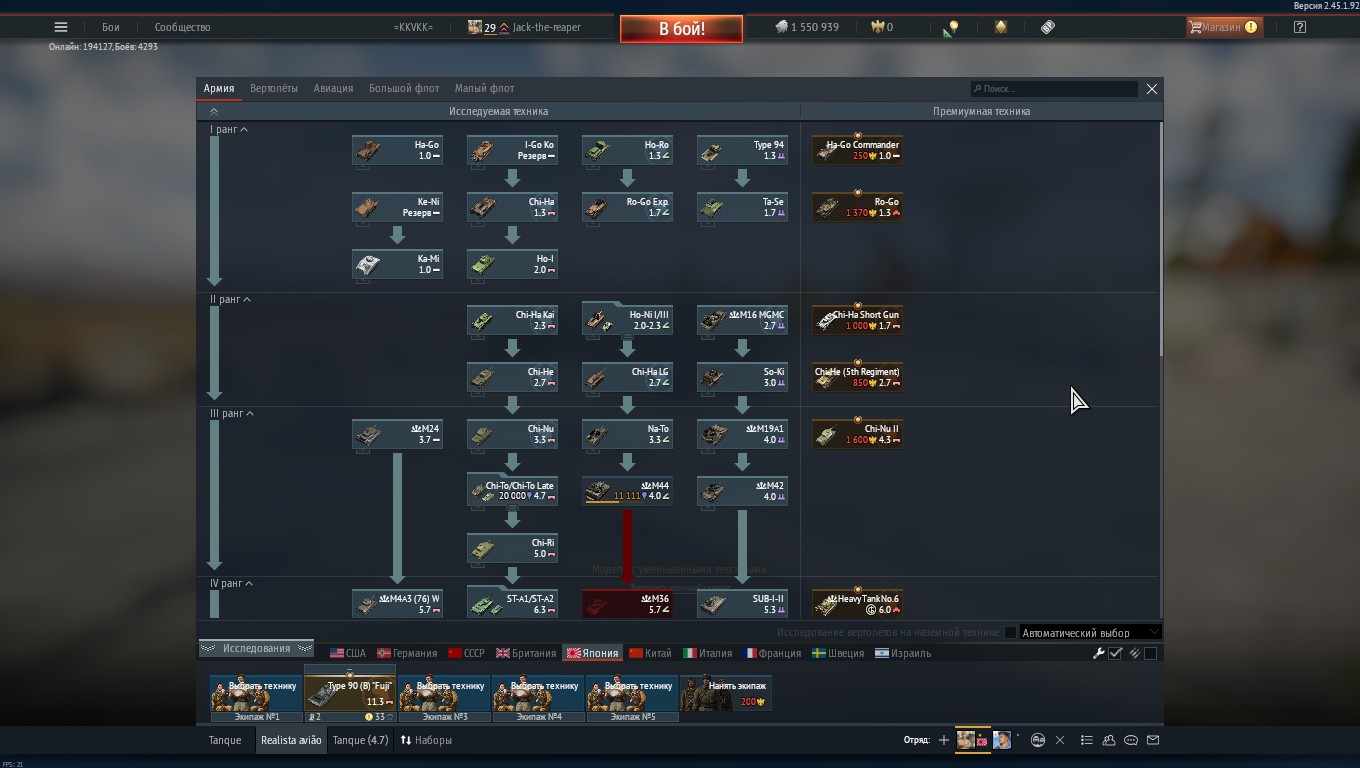This screenshot has height=768, width=1360.
Task: Open the Сообщество menu
Action: click(x=182, y=27)
